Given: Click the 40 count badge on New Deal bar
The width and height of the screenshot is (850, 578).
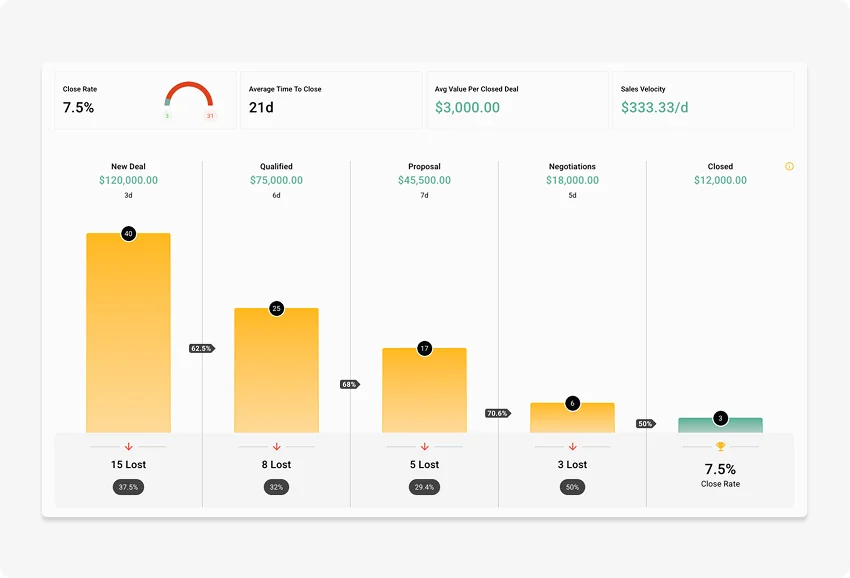Looking at the screenshot, I should click(128, 234).
